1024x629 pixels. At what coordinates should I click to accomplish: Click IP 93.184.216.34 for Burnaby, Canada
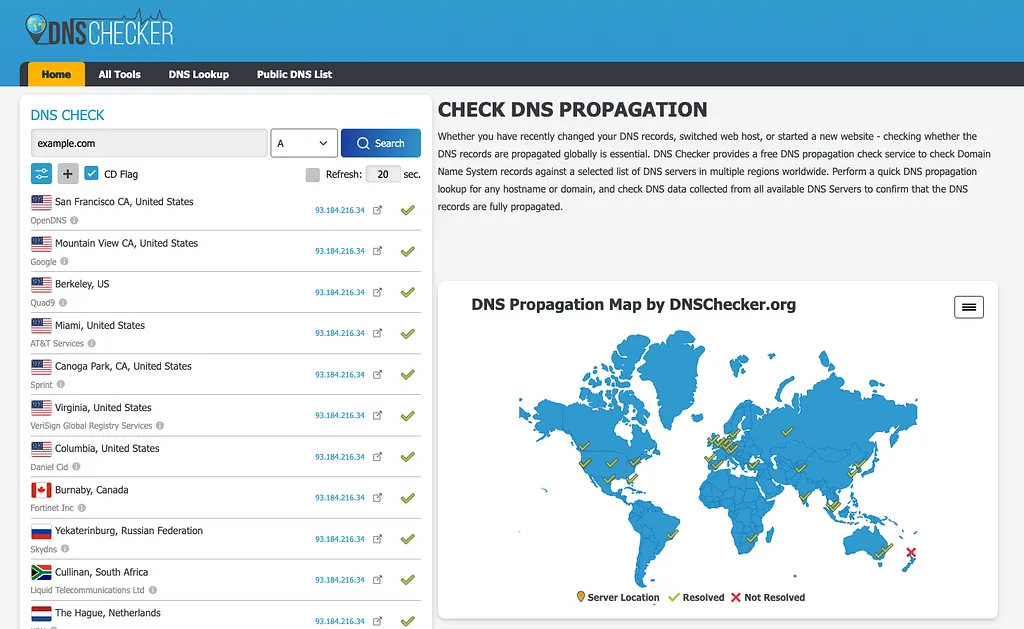pos(340,498)
